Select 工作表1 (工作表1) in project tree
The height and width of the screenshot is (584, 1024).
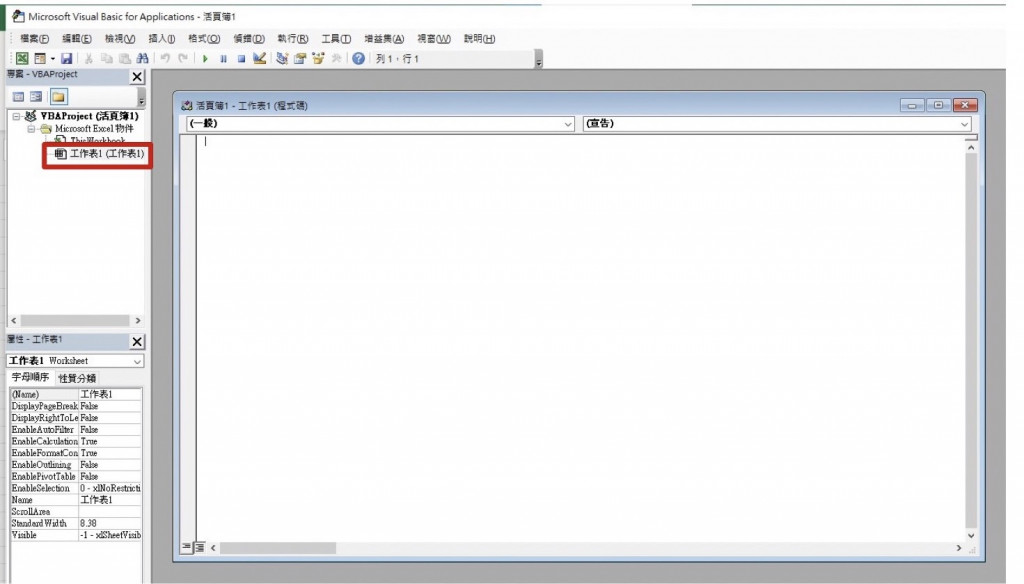(107, 154)
